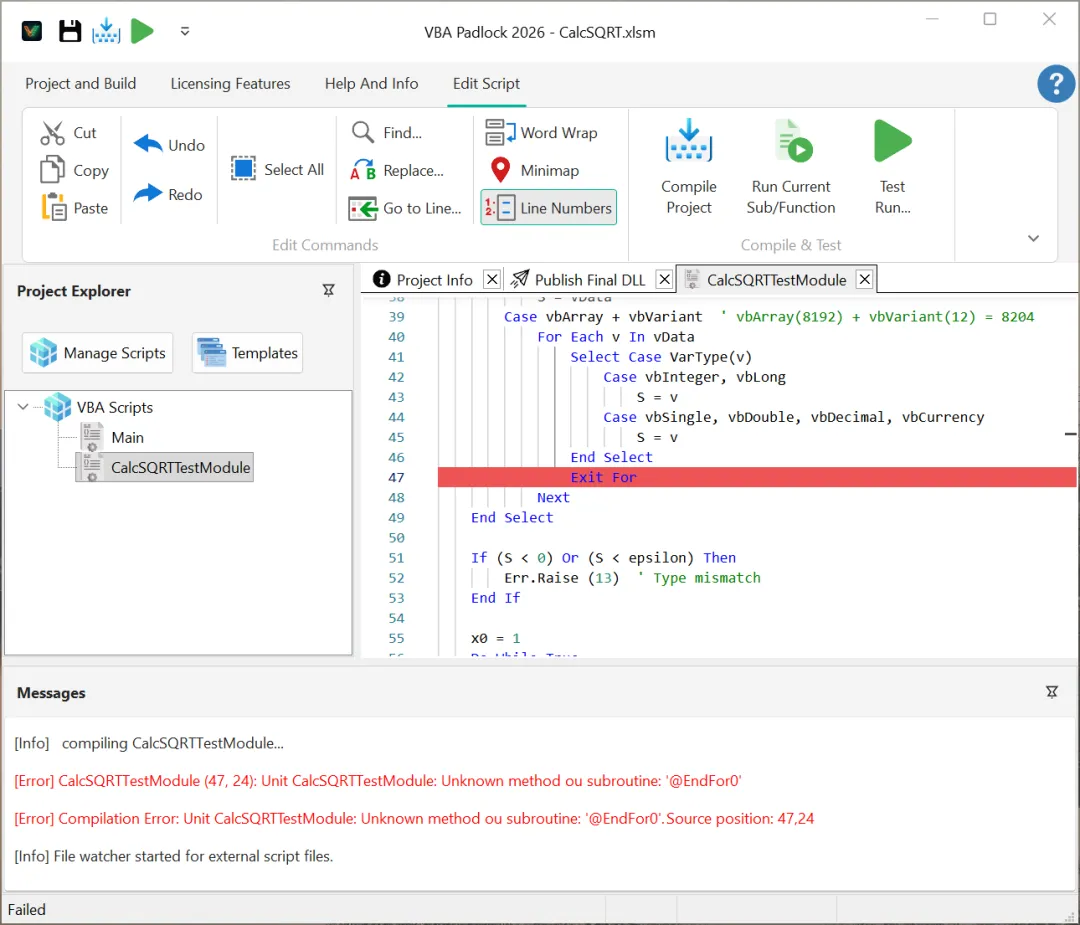Image resolution: width=1080 pixels, height=925 pixels.
Task: Copy the selection using the Copy command
Action: click(x=74, y=170)
